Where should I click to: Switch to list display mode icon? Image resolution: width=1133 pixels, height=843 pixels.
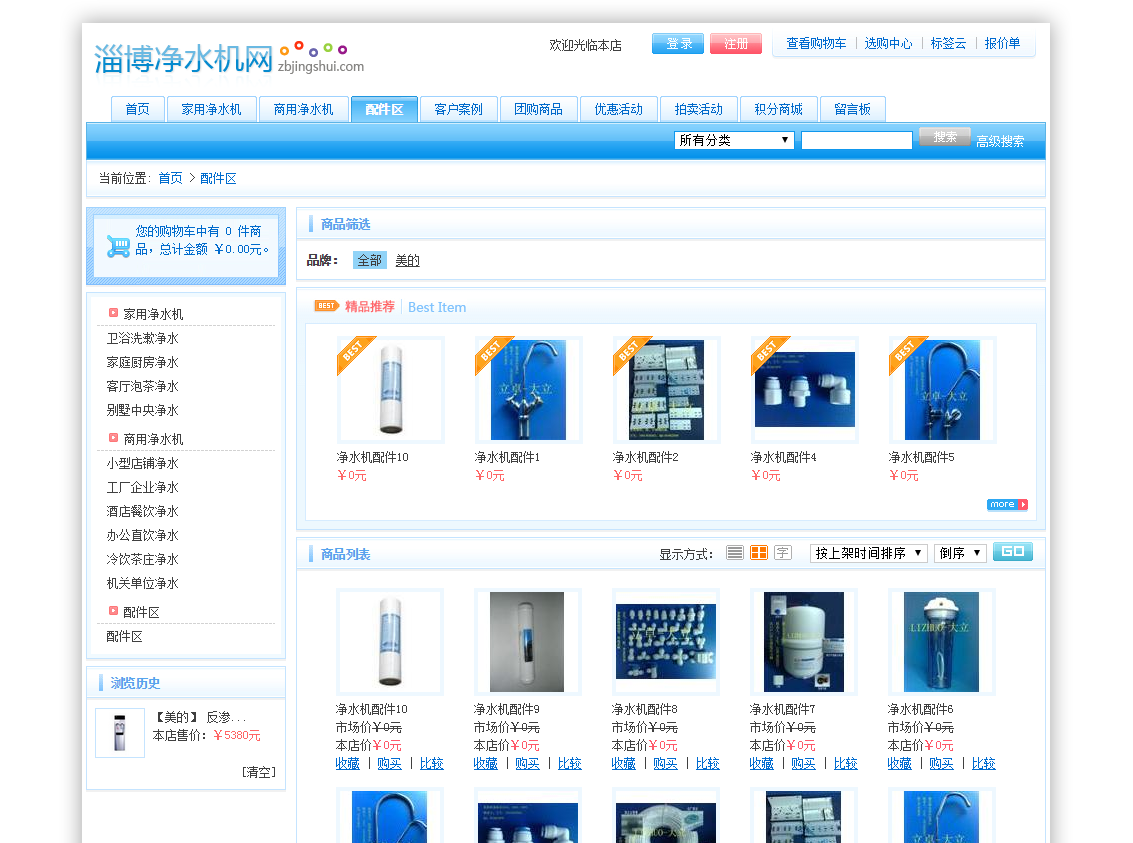click(x=735, y=553)
